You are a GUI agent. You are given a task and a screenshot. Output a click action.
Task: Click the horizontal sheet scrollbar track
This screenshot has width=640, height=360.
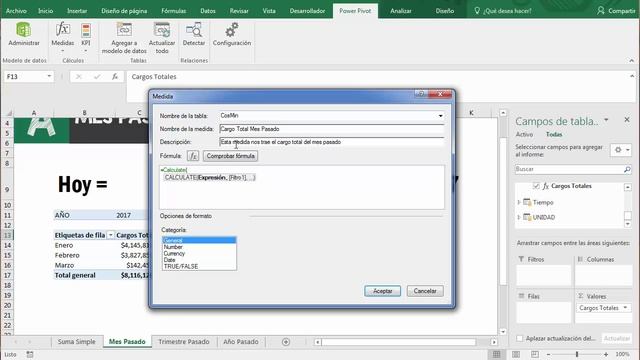[x=399, y=342]
